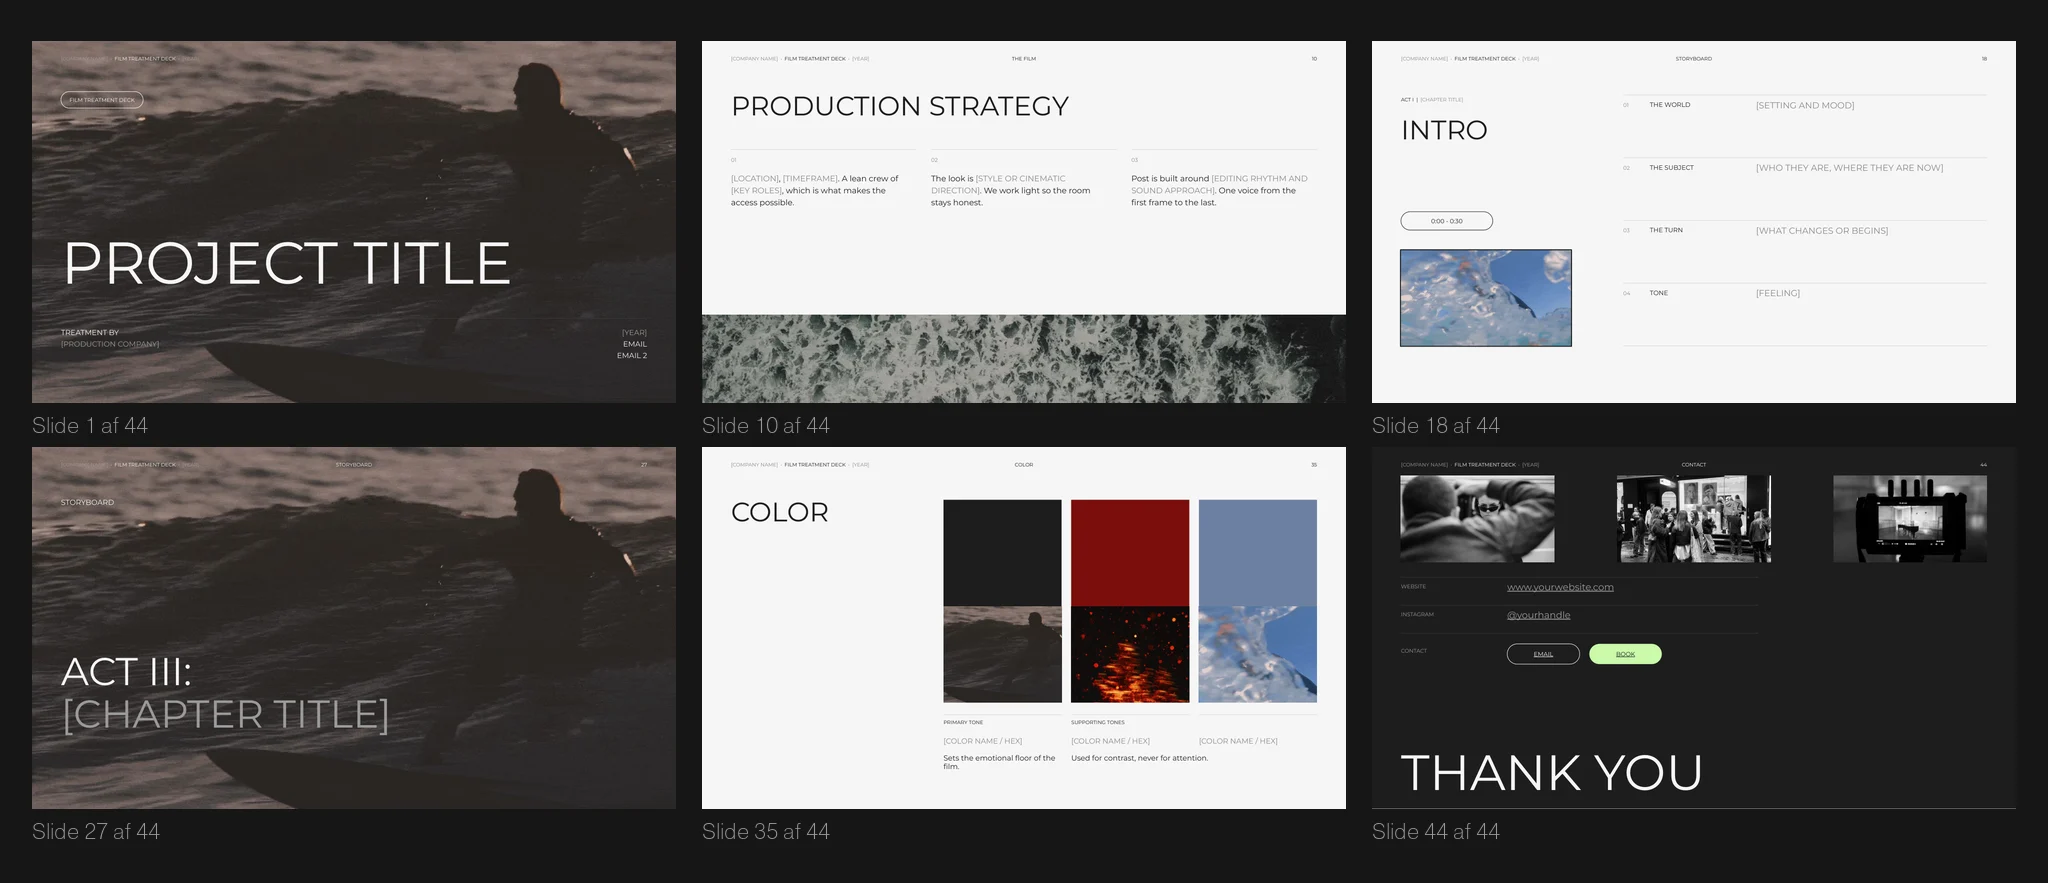2048x883 pixels.
Task: Click the "TREATMENT BY" label
Action: (x=90, y=333)
